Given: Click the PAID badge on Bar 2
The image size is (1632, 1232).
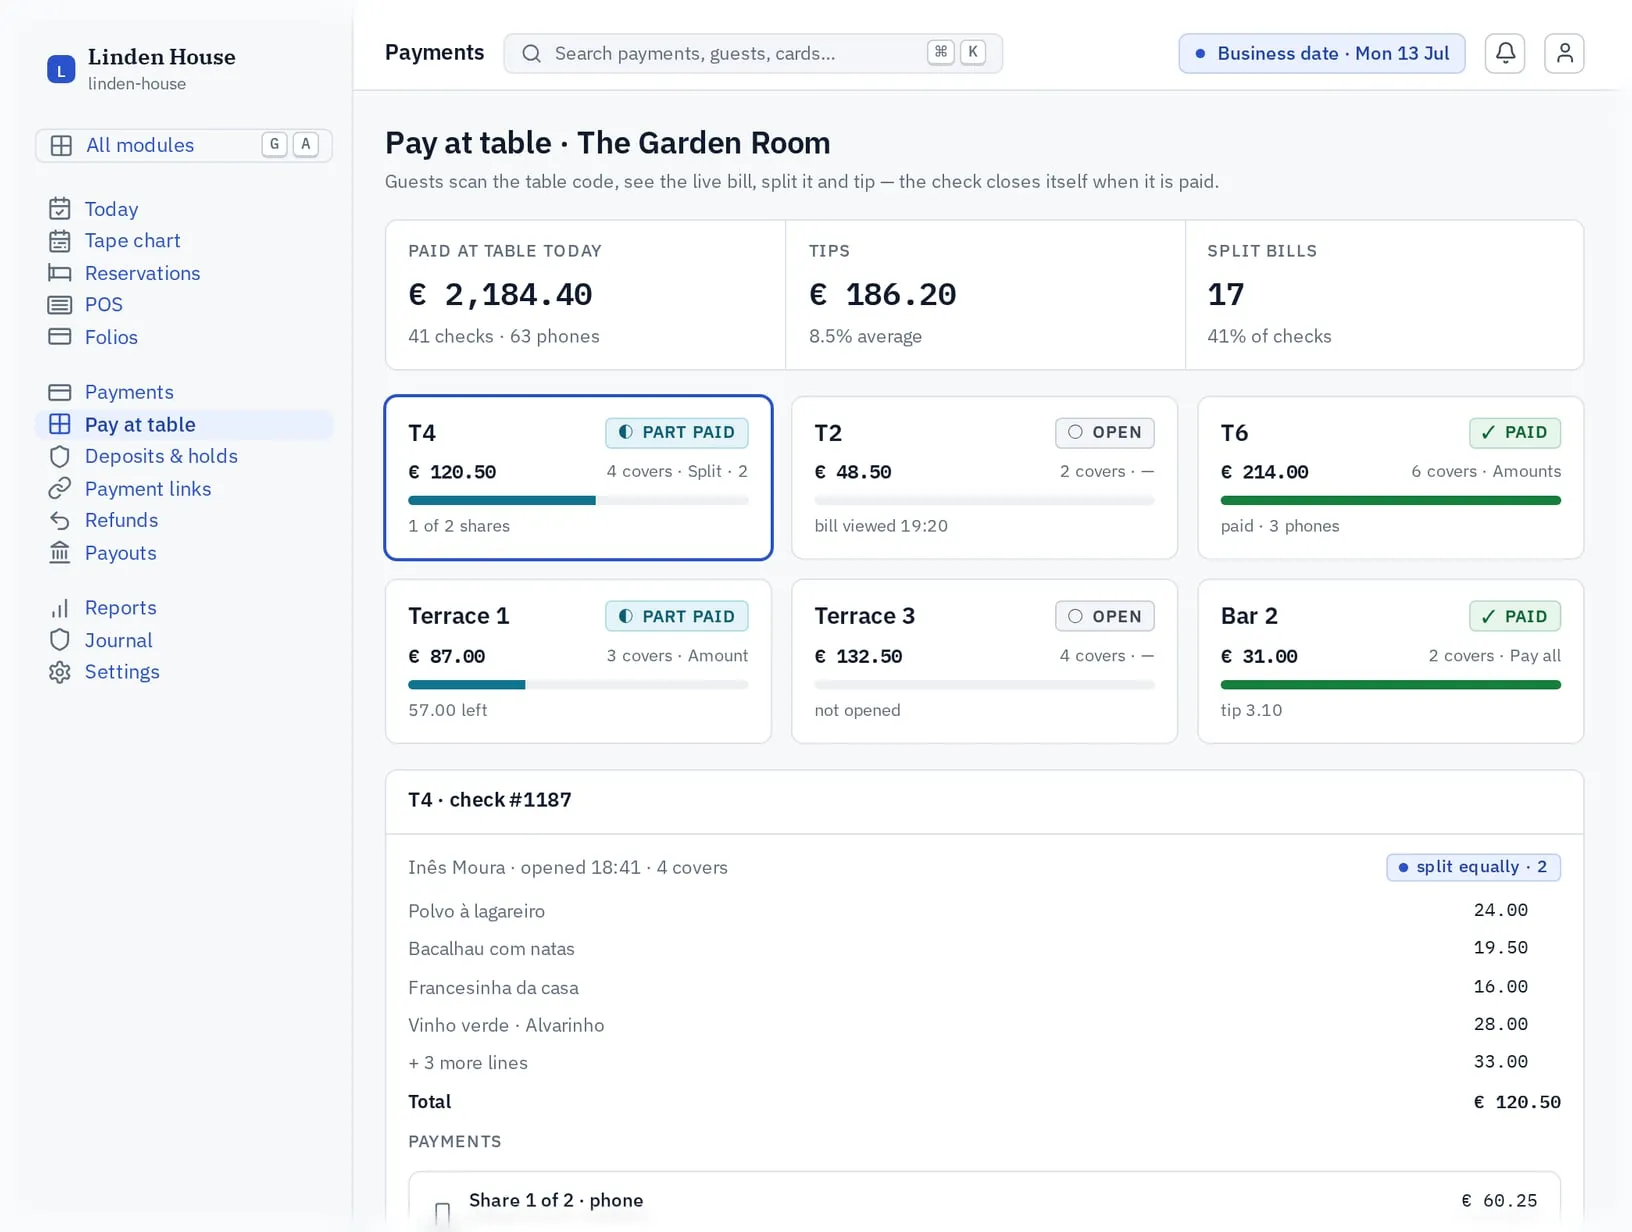Looking at the screenshot, I should (1515, 616).
